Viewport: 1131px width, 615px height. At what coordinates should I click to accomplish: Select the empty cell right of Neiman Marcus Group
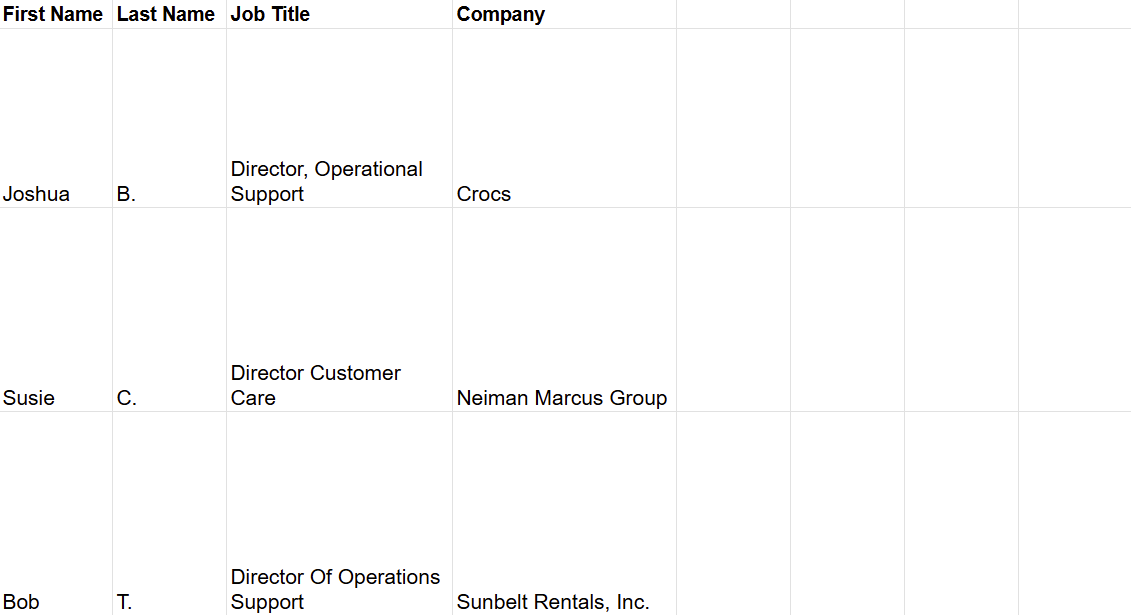pos(734,310)
